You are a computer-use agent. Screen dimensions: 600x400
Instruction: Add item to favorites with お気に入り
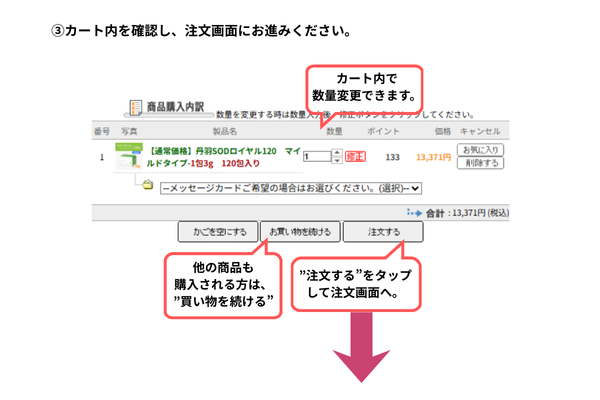(478, 150)
